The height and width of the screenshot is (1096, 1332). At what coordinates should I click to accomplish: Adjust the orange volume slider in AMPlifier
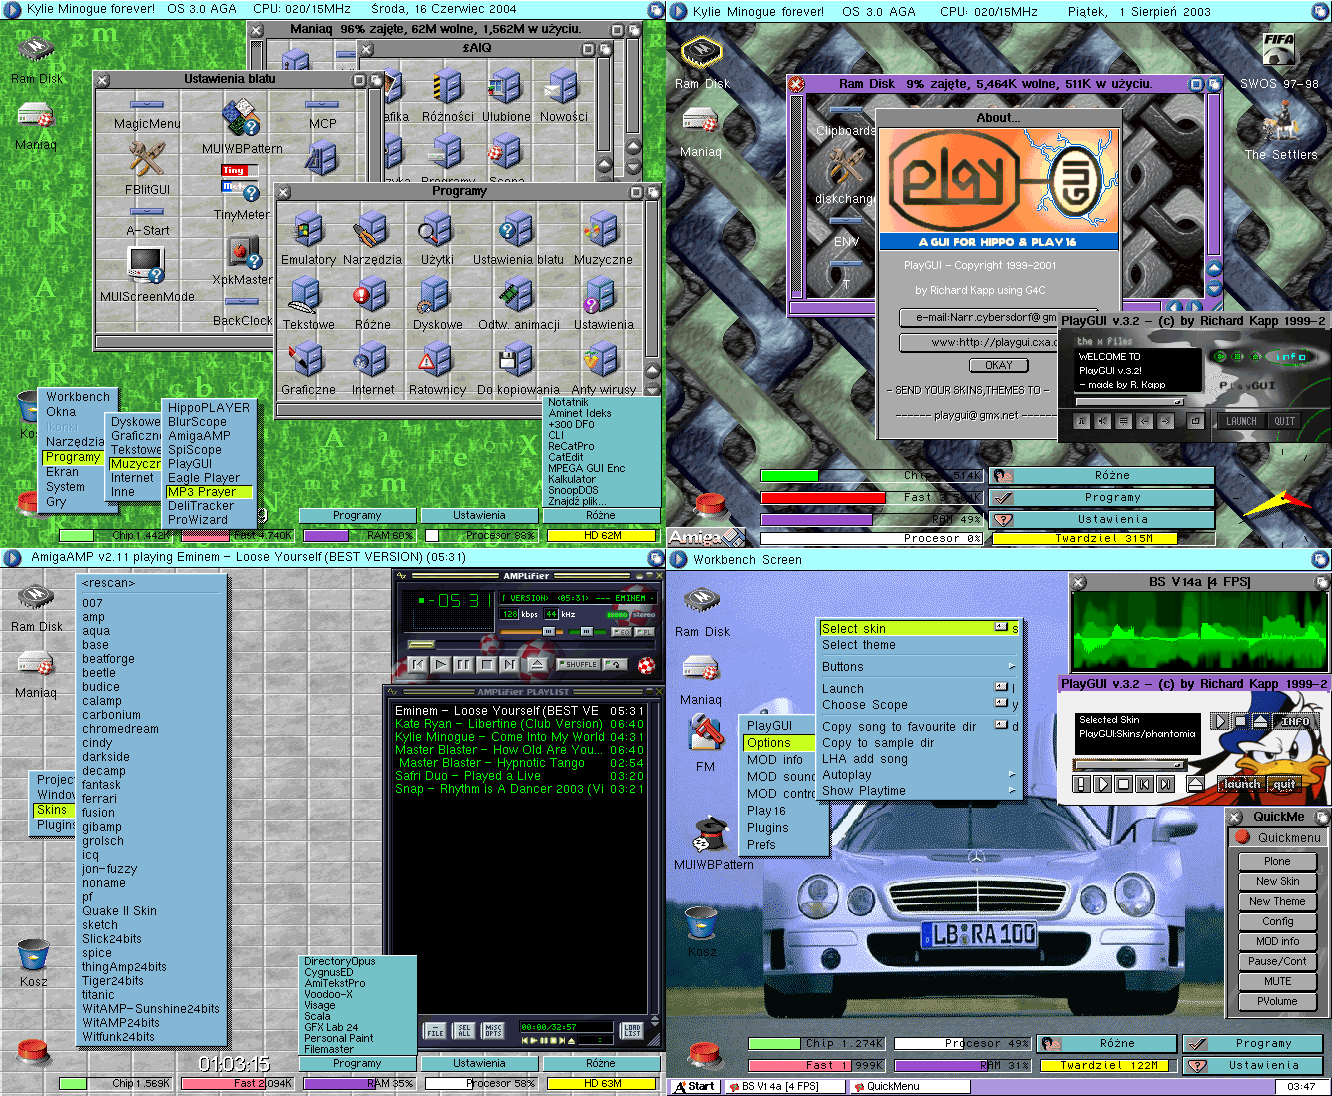531,631
